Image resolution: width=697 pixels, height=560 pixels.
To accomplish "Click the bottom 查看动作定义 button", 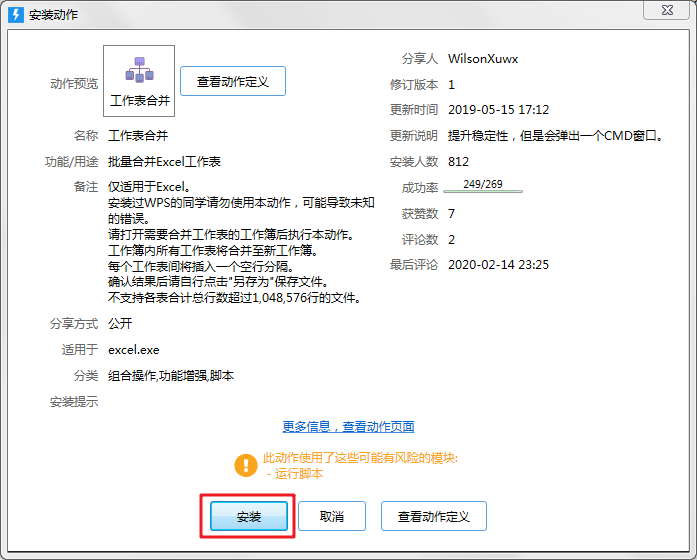I will click(x=433, y=516).
